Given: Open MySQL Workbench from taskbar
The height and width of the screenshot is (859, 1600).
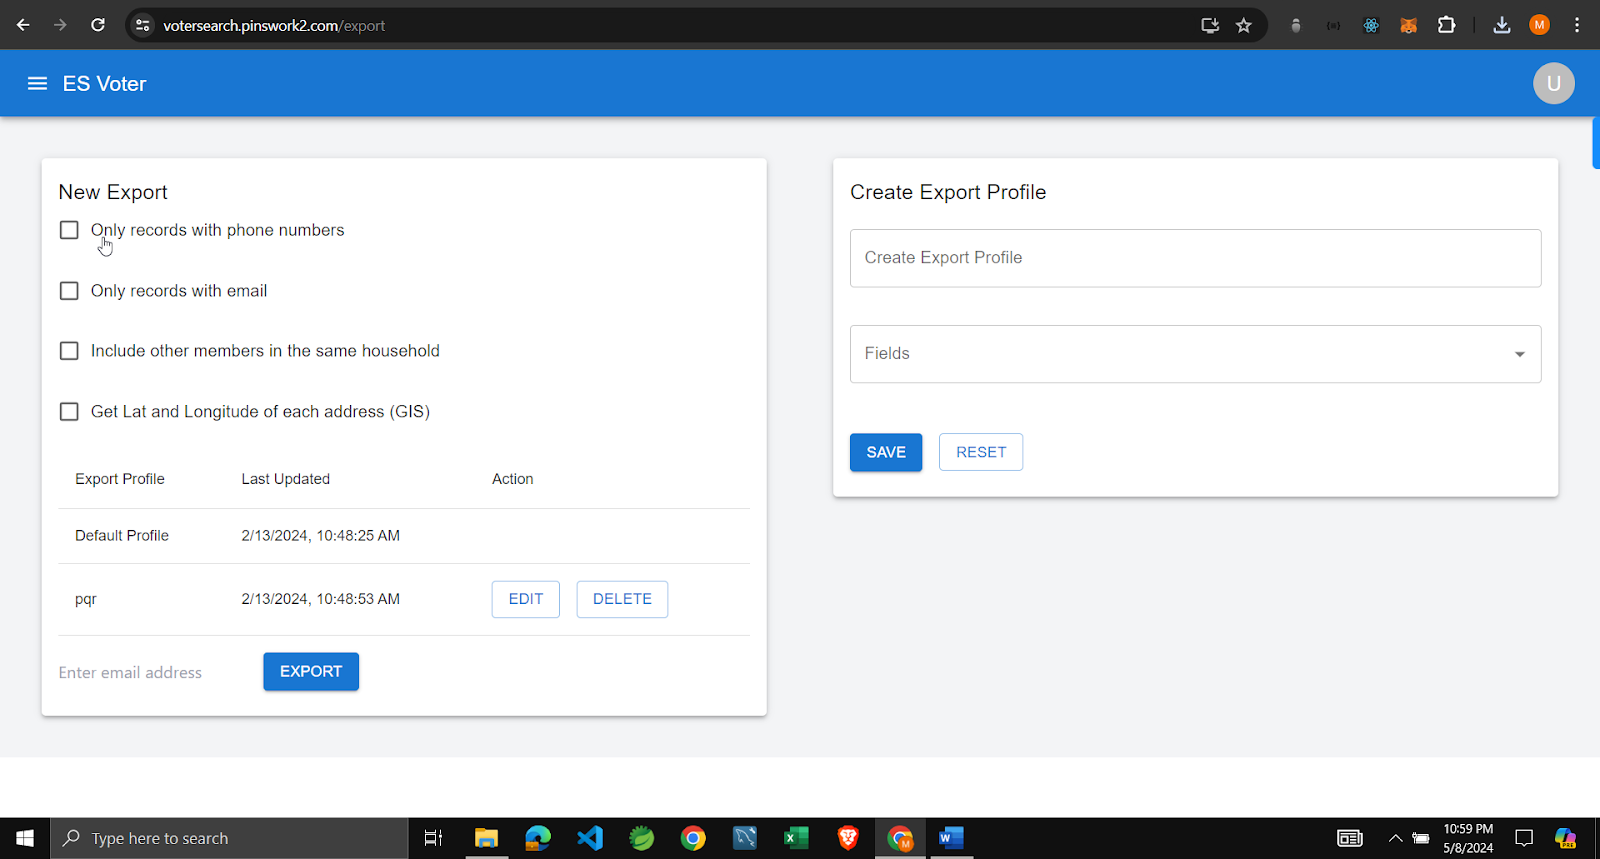Looking at the screenshot, I should pos(745,838).
